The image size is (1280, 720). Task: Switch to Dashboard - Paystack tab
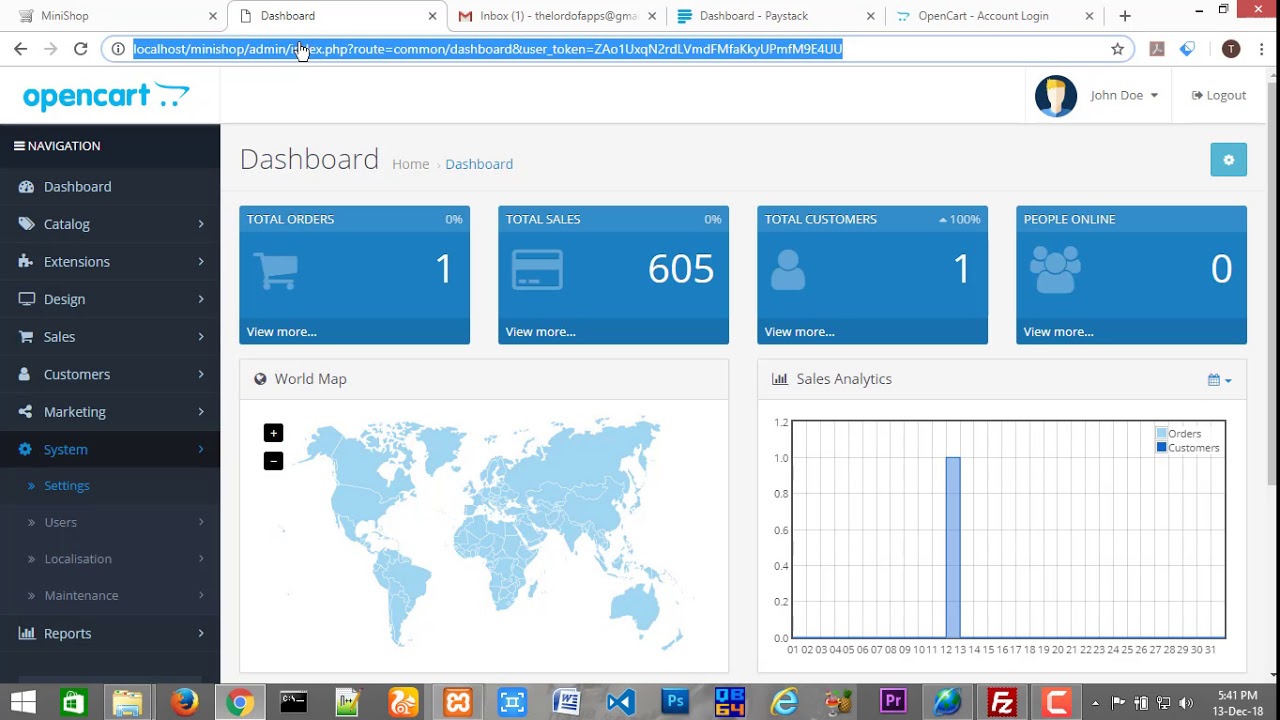[777, 16]
